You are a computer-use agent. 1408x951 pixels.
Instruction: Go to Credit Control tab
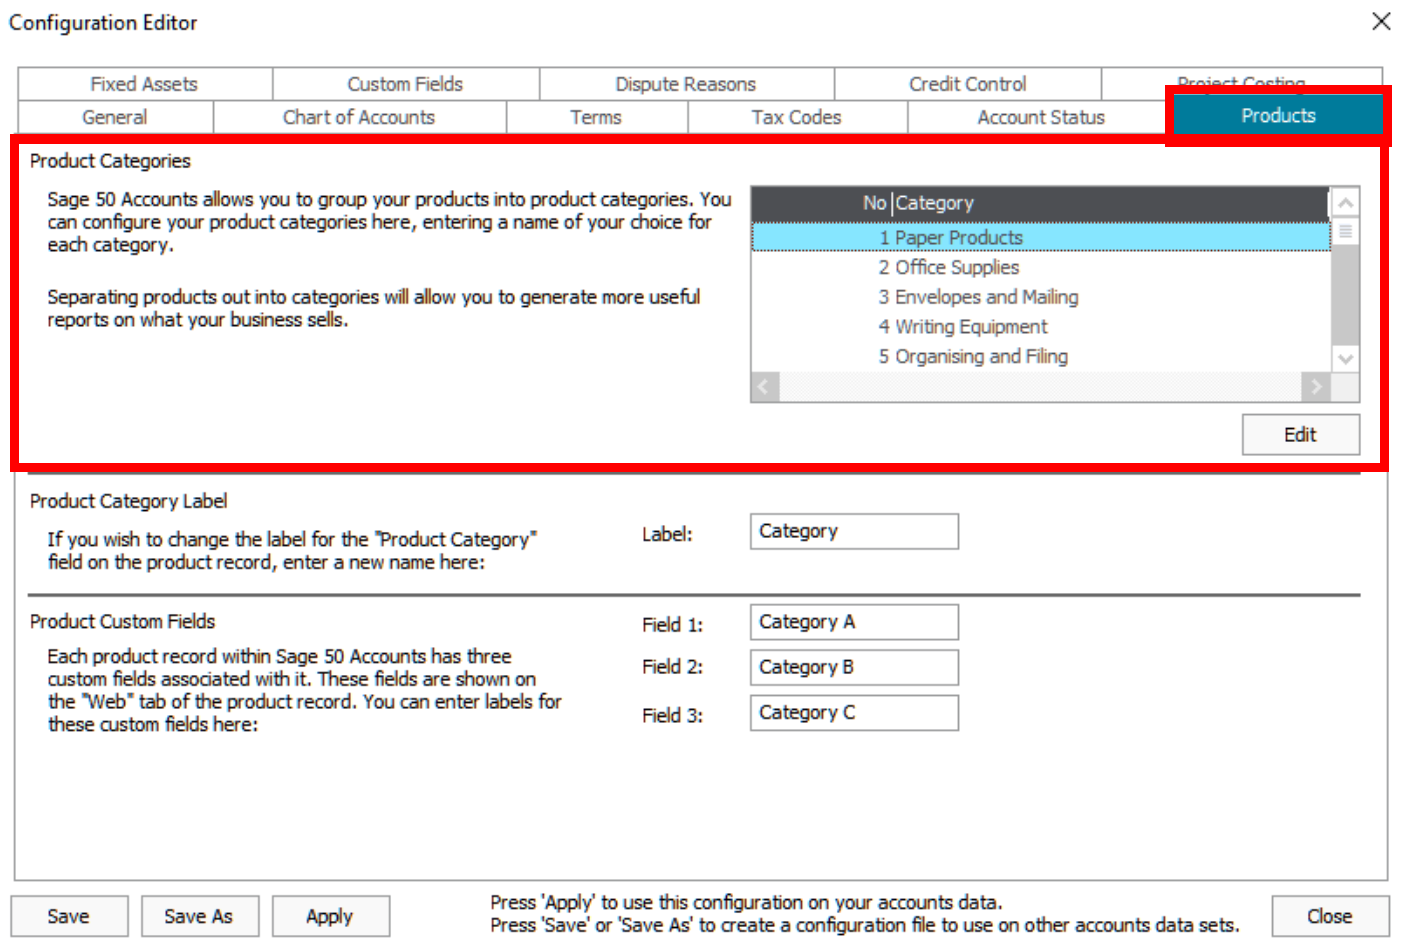tap(967, 84)
